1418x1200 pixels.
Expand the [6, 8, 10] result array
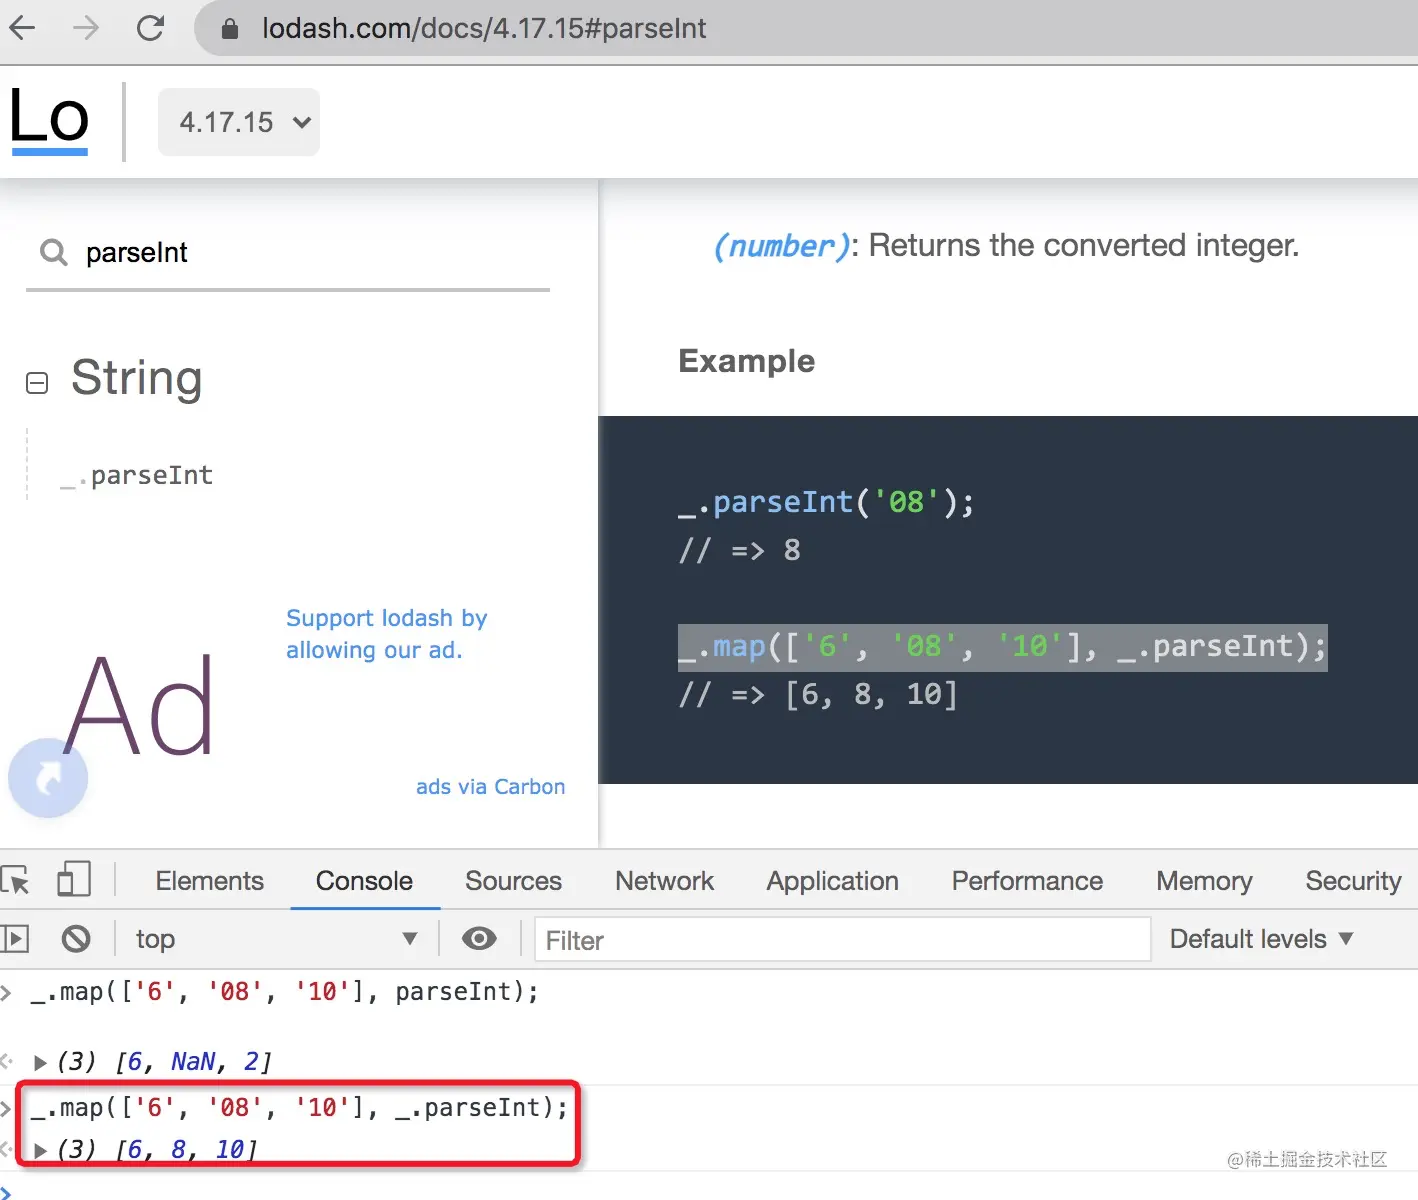tap(41, 1150)
